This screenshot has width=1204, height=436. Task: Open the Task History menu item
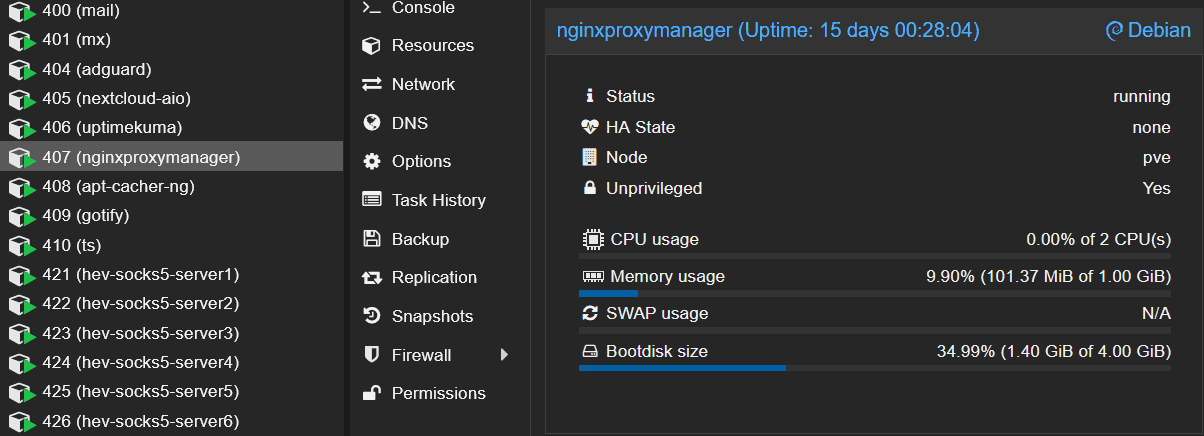tap(438, 200)
